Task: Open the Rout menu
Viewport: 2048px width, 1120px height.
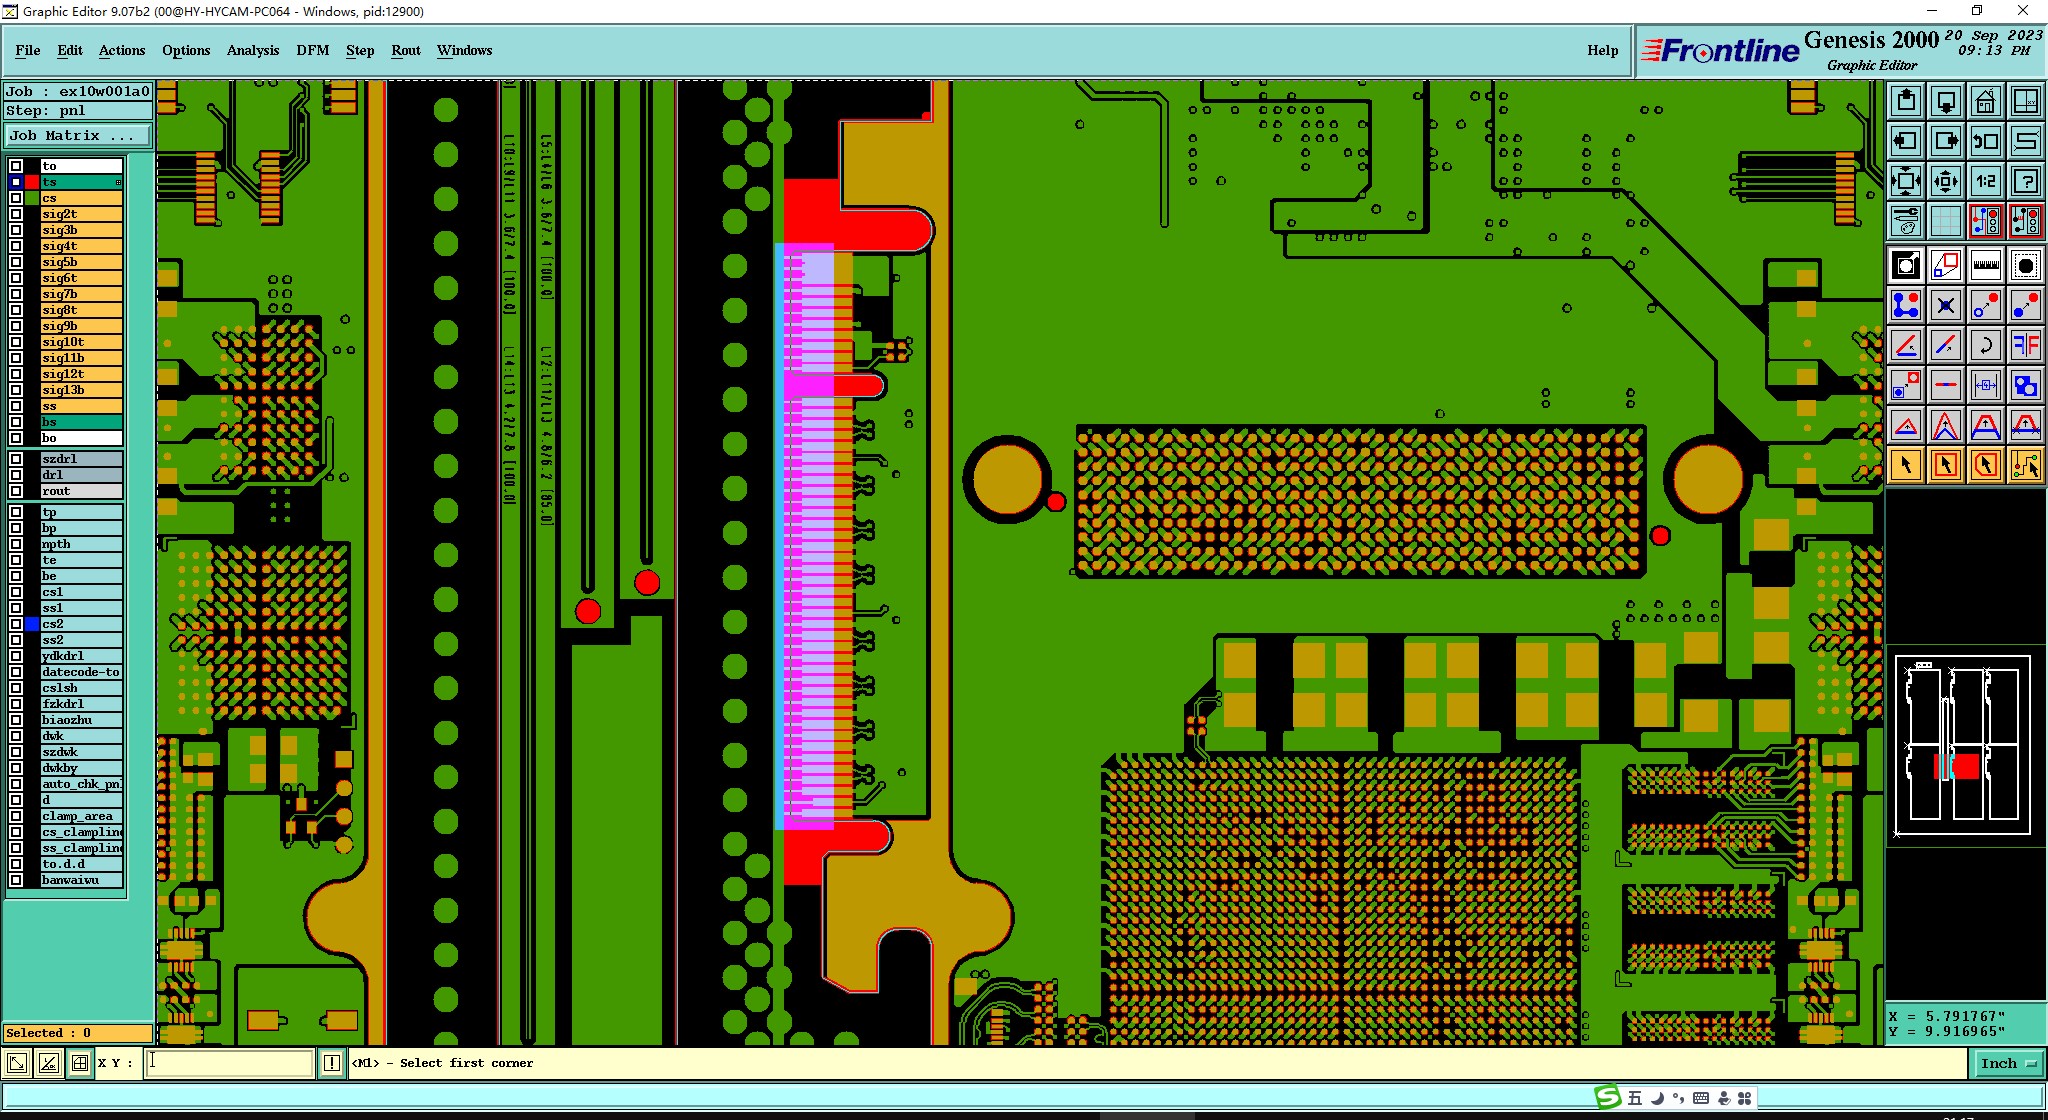Action: tap(405, 50)
